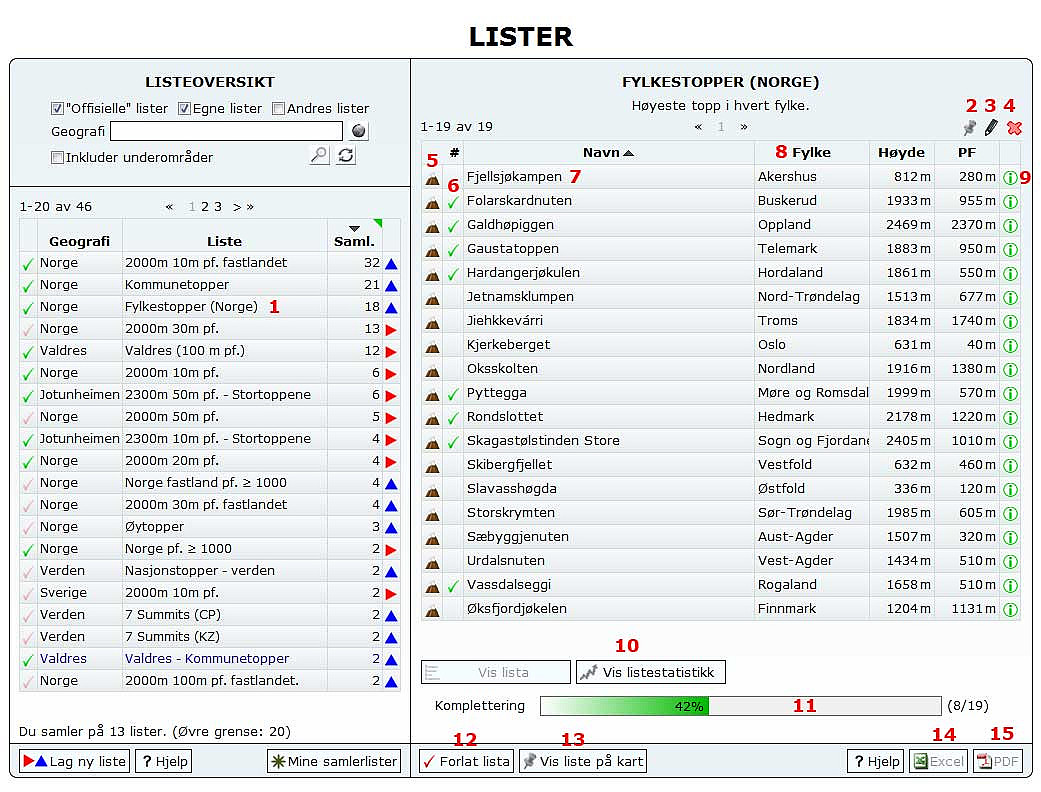Sort table by the Navn column header
The width and height of the screenshot is (1041, 792).
coord(608,153)
